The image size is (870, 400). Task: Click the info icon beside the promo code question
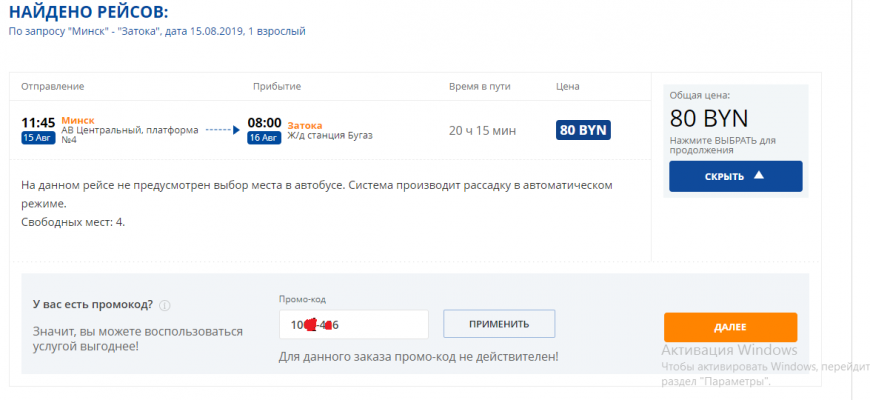pos(164,305)
